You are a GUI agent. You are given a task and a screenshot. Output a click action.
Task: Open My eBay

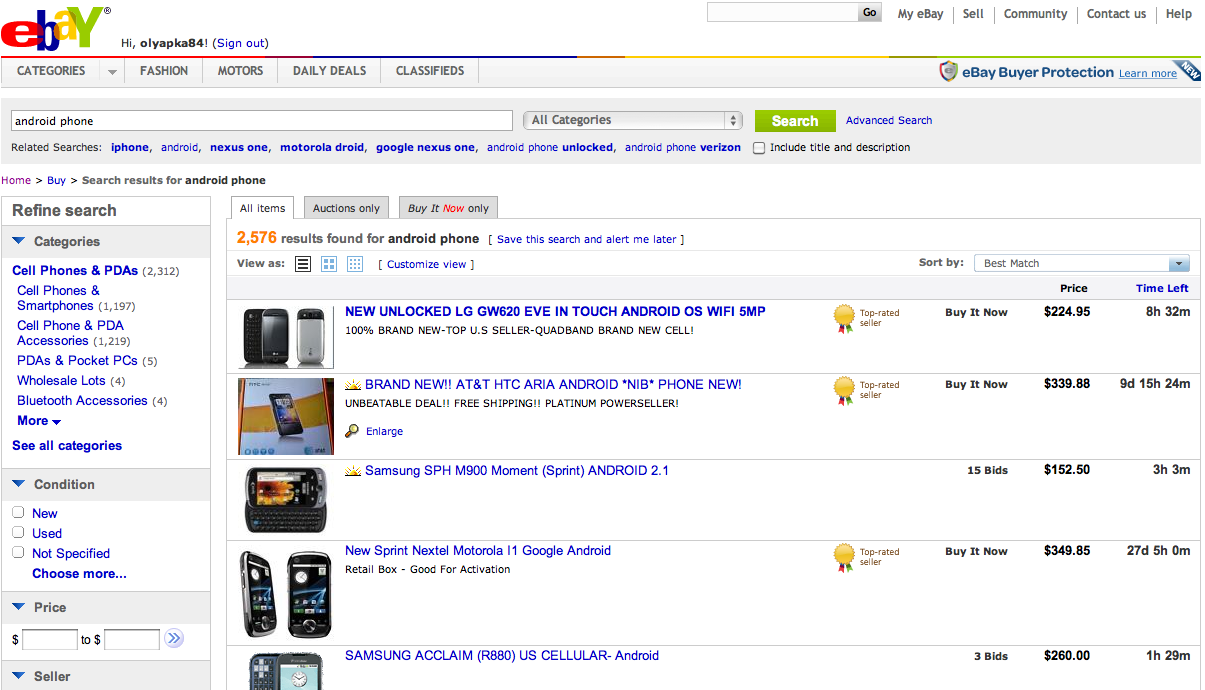click(920, 14)
